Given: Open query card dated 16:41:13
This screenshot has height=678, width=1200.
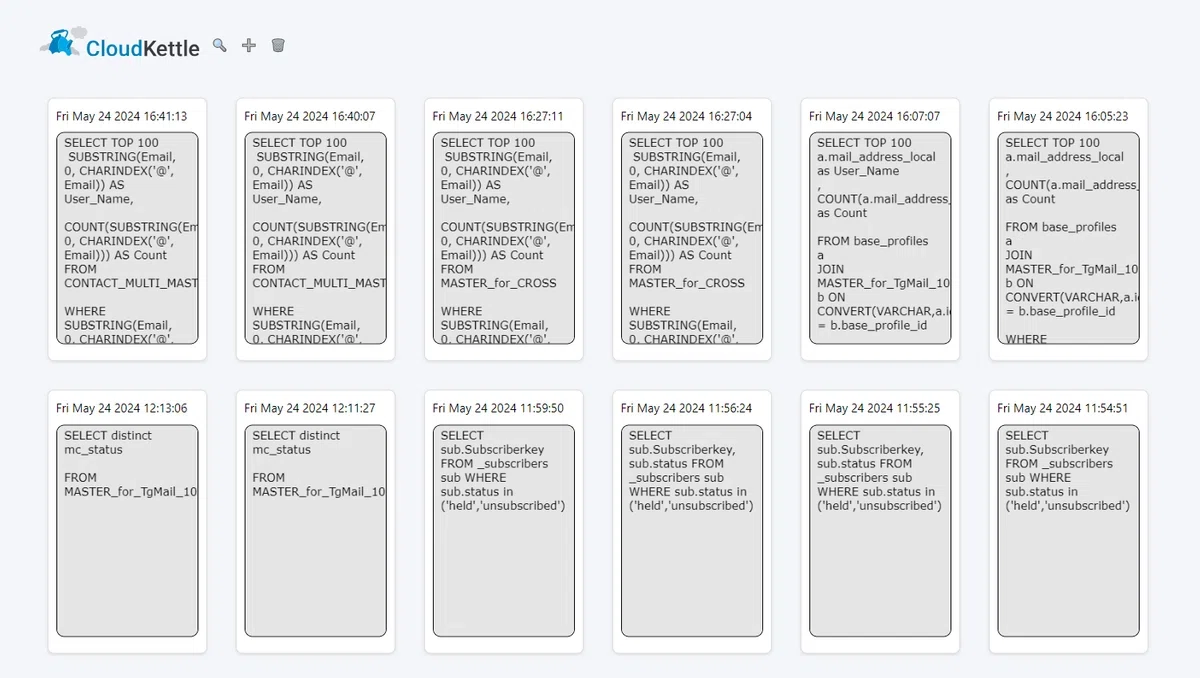Looking at the screenshot, I should (x=127, y=229).
